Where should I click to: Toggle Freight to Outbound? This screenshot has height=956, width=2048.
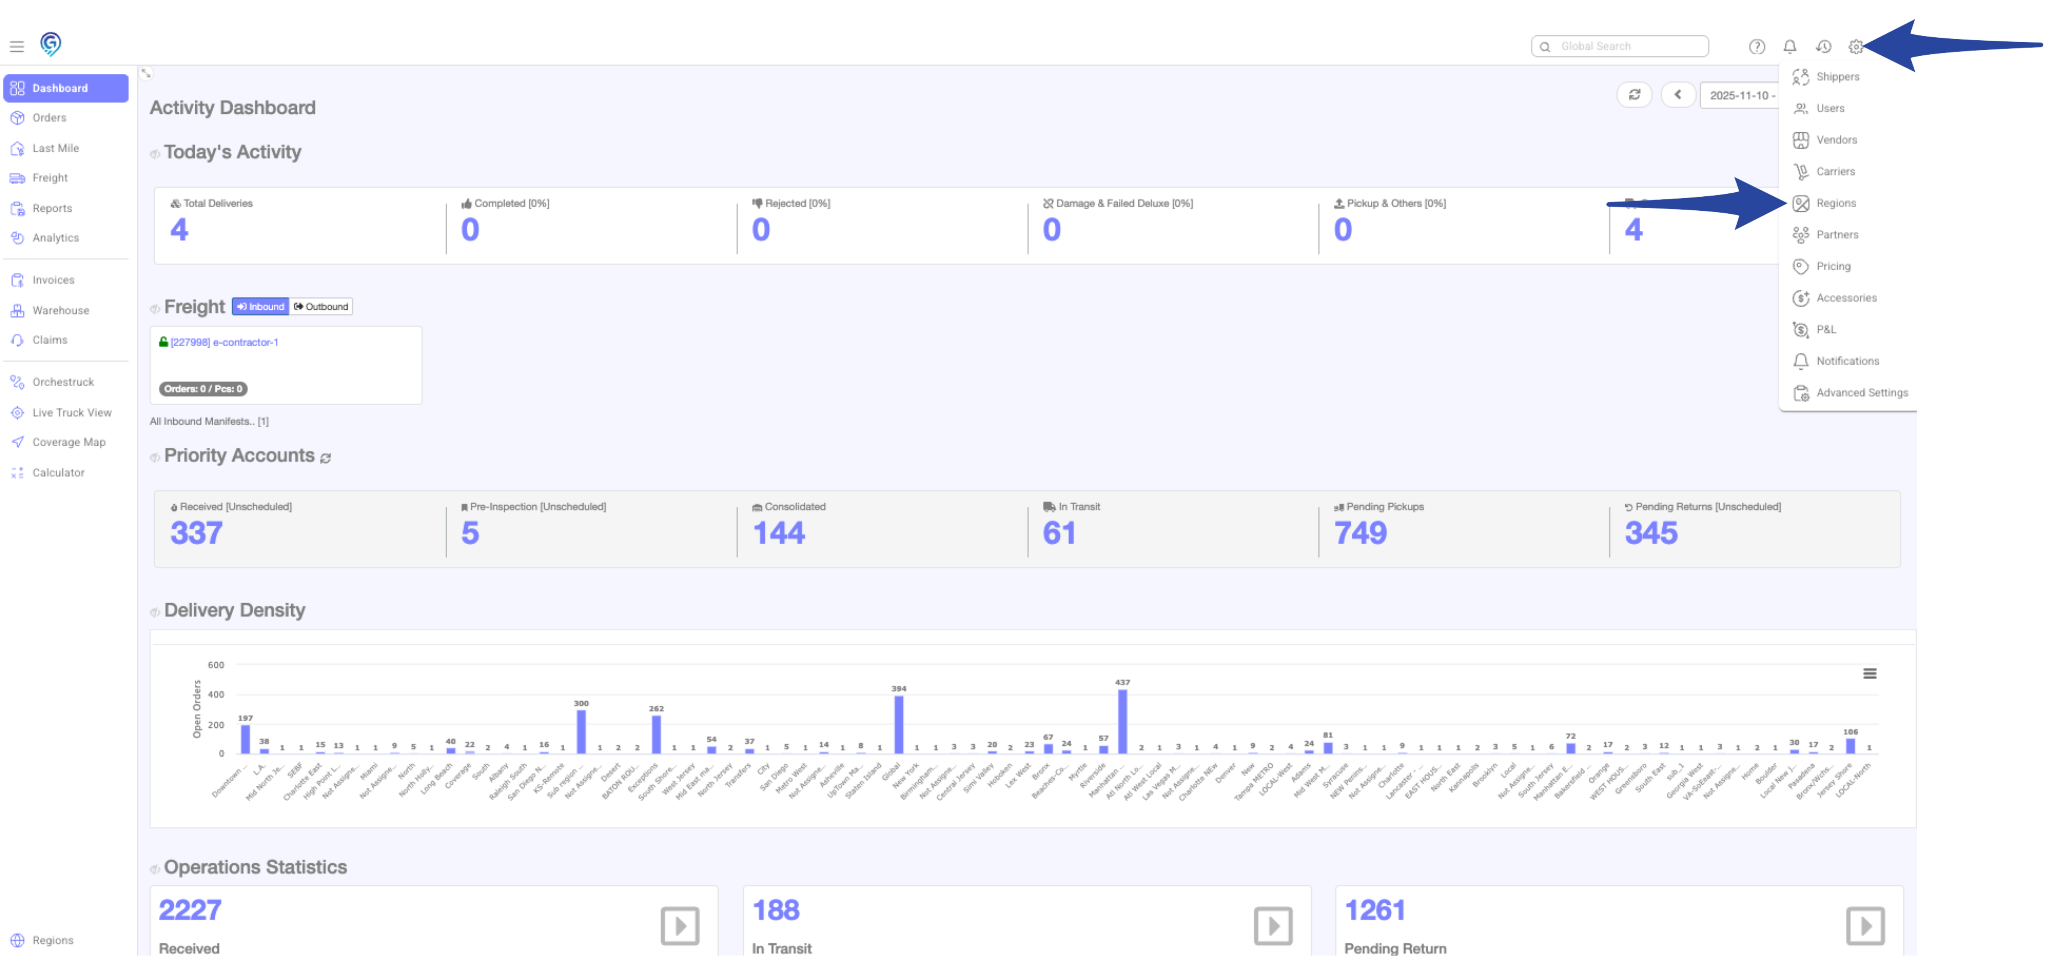coord(321,307)
